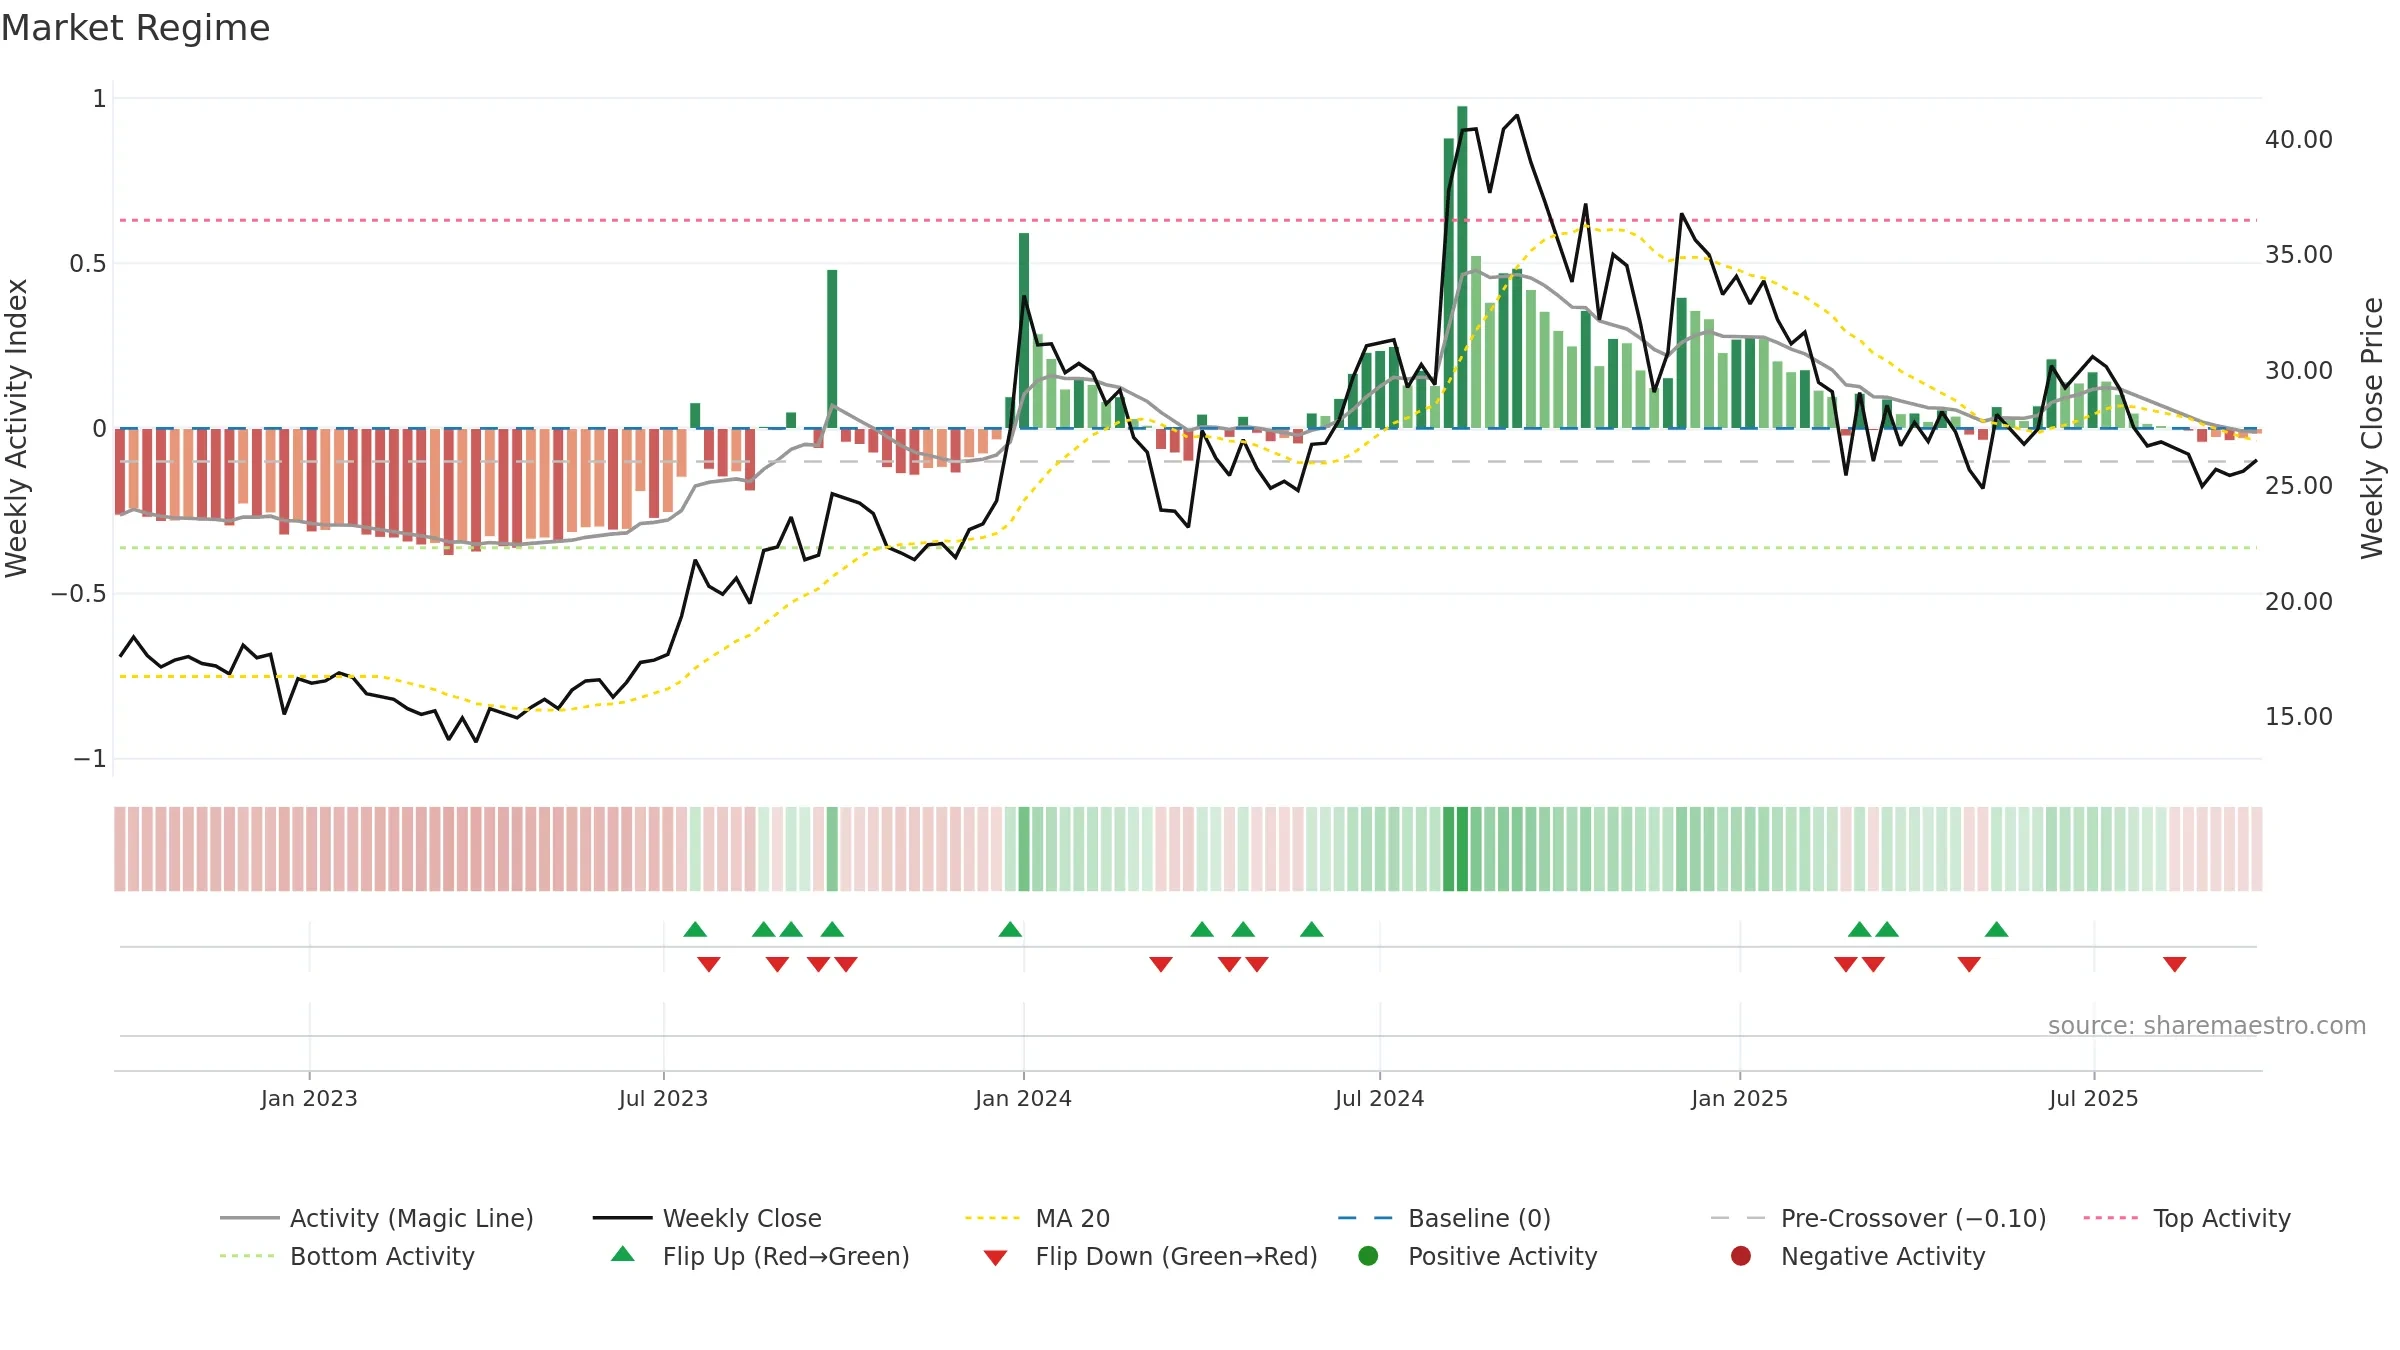The width and height of the screenshot is (2400, 1350).
Task: Toggle the MA 20 legend entry
Action: click(1037, 1218)
